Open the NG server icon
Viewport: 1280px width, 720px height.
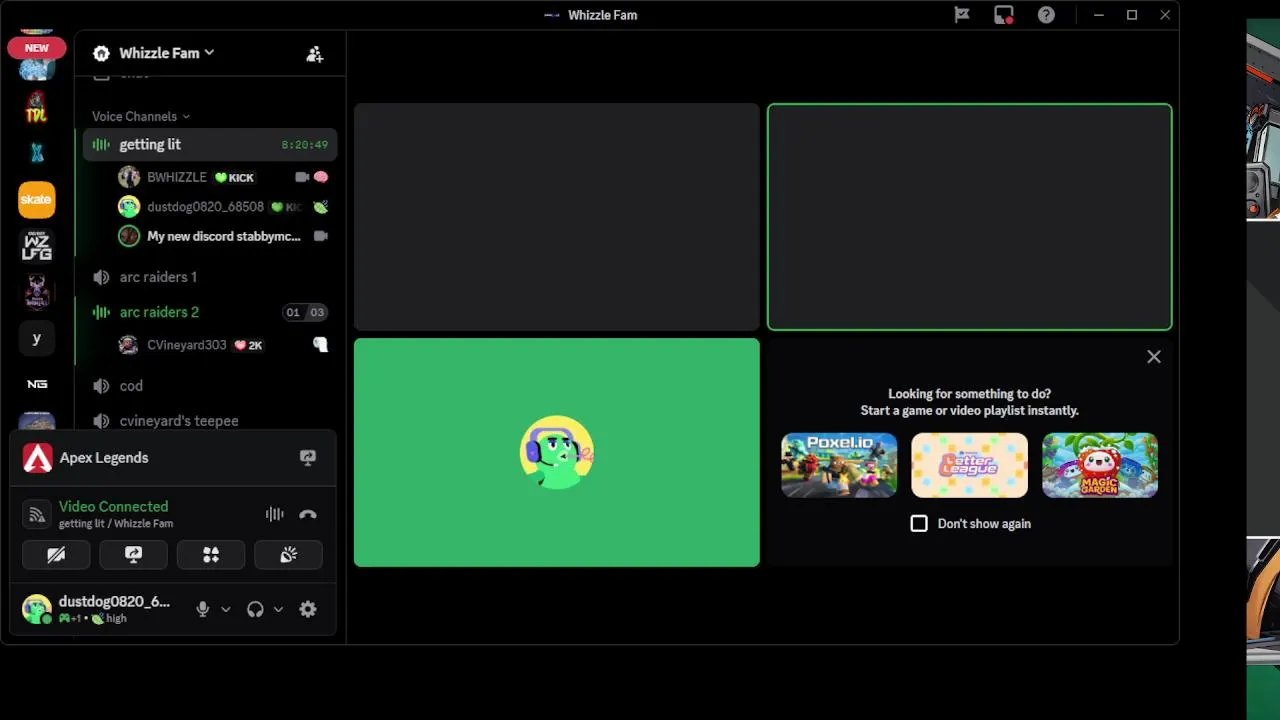tap(37, 384)
